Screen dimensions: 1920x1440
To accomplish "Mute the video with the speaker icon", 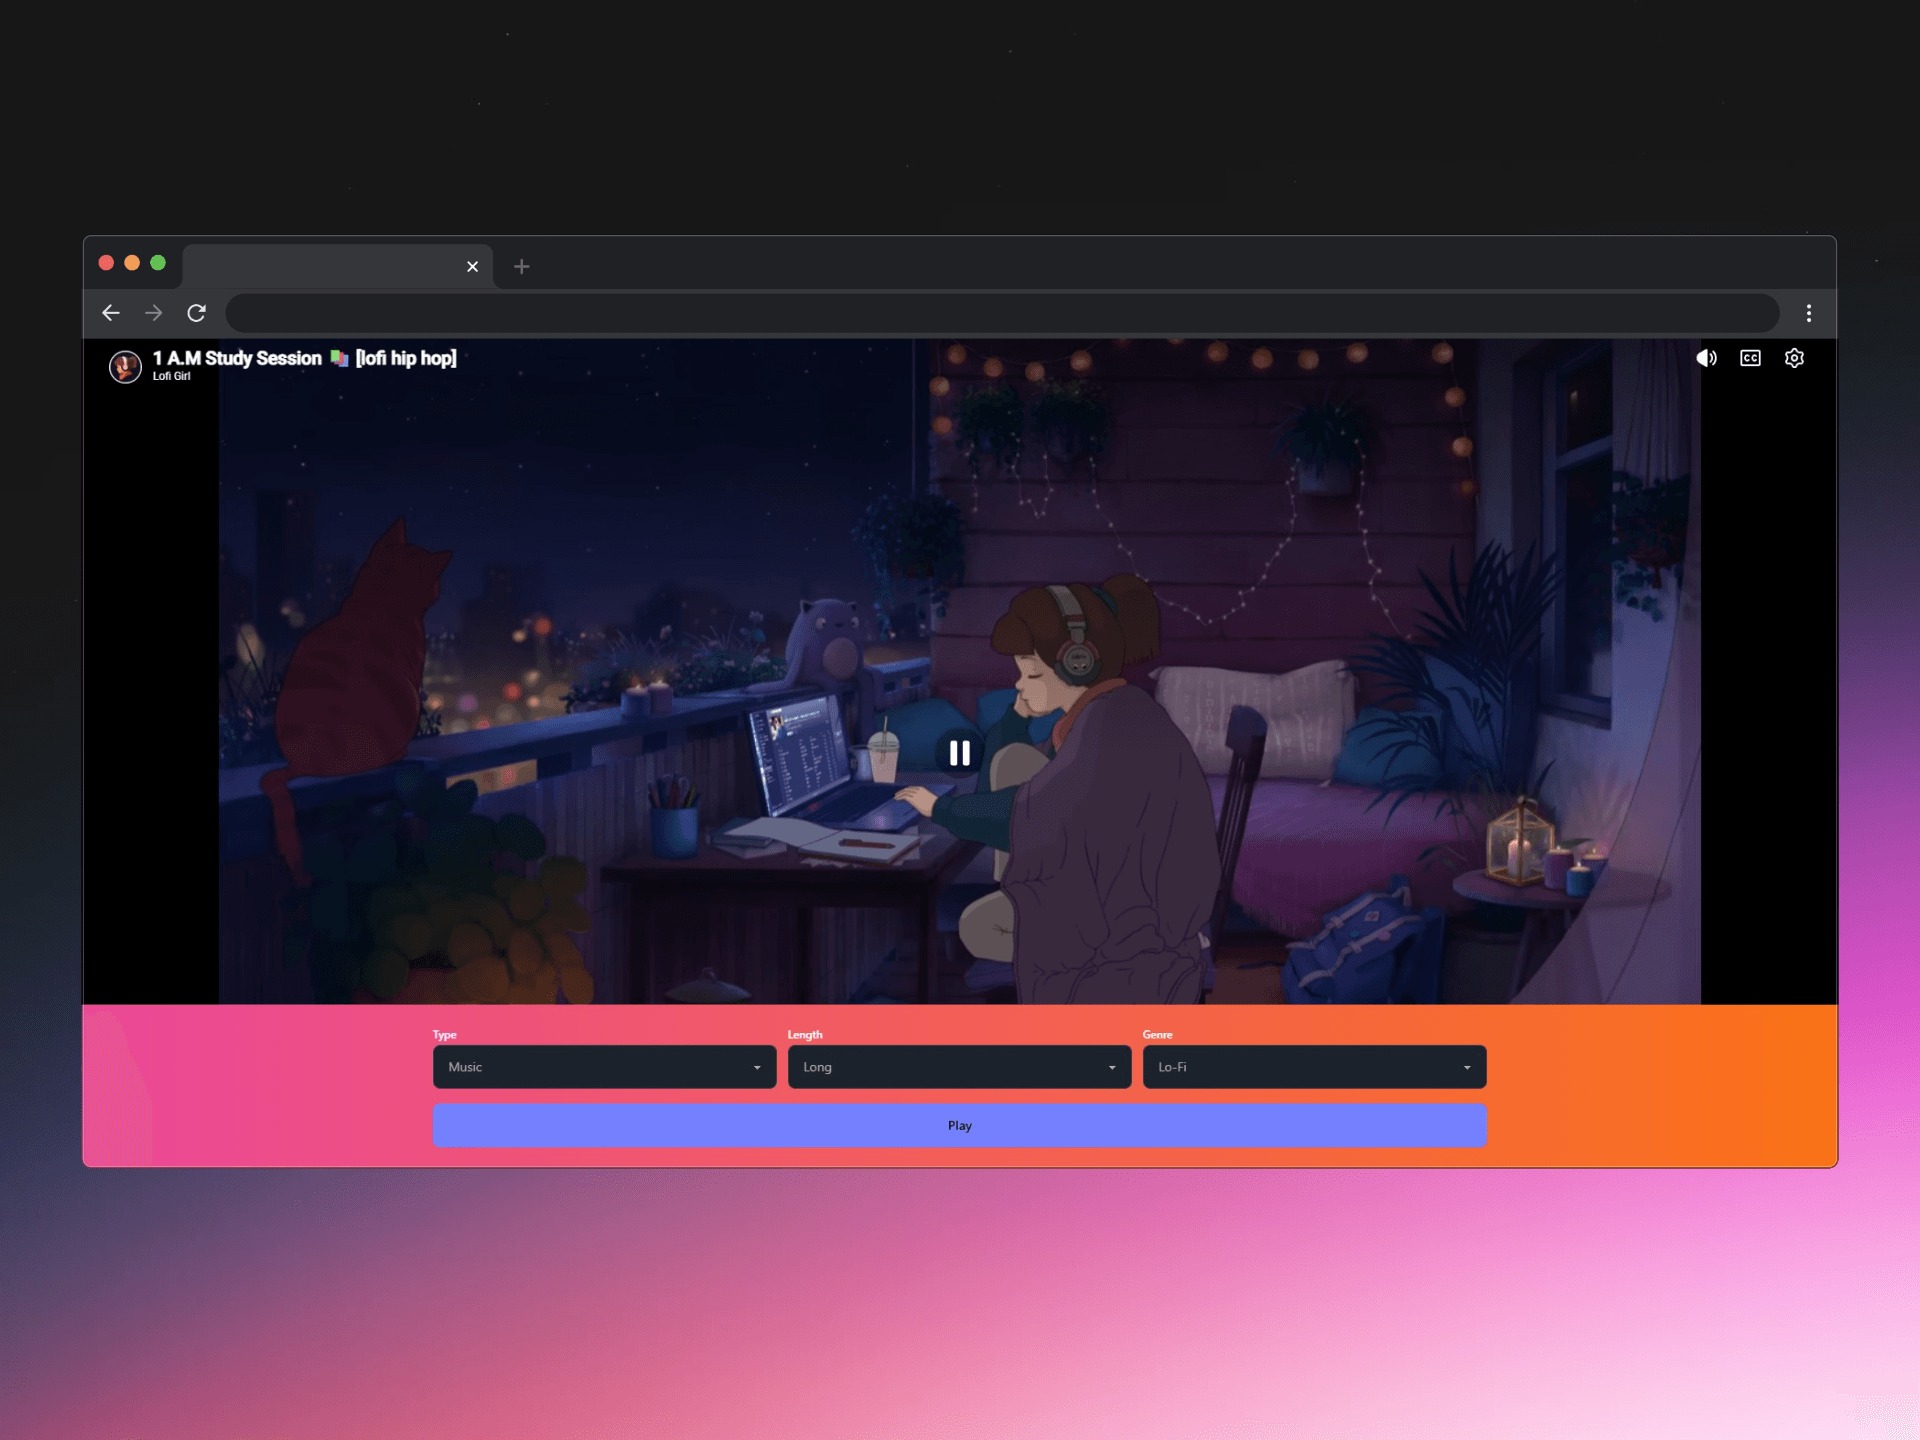I will tap(1706, 358).
